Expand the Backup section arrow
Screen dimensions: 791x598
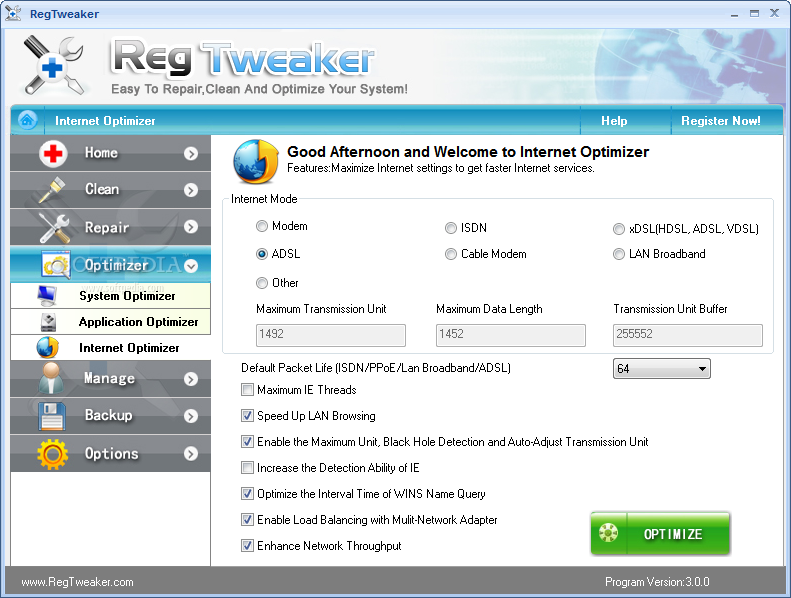click(x=191, y=416)
